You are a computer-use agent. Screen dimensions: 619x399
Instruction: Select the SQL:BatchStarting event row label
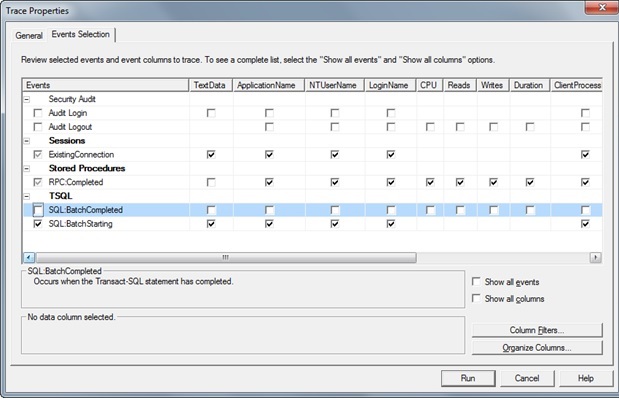(x=81, y=224)
